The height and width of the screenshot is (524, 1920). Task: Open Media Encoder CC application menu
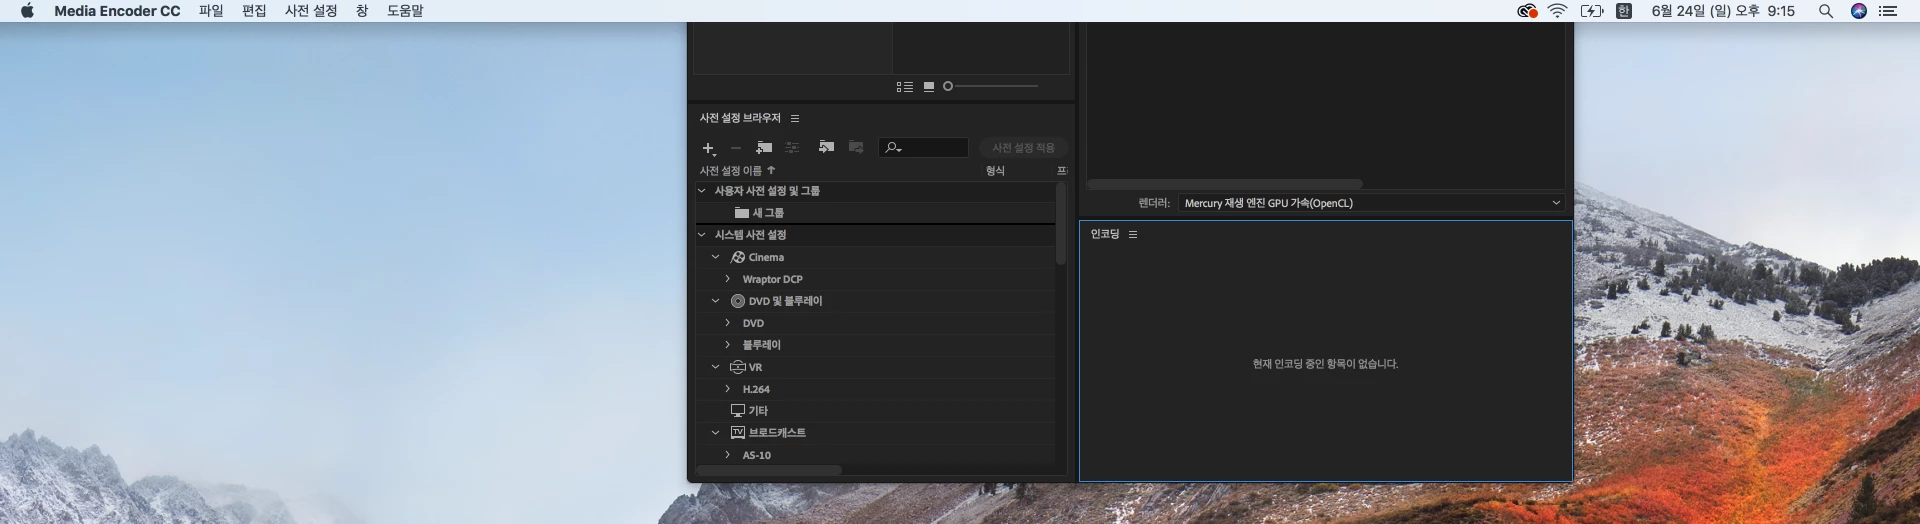(117, 11)
